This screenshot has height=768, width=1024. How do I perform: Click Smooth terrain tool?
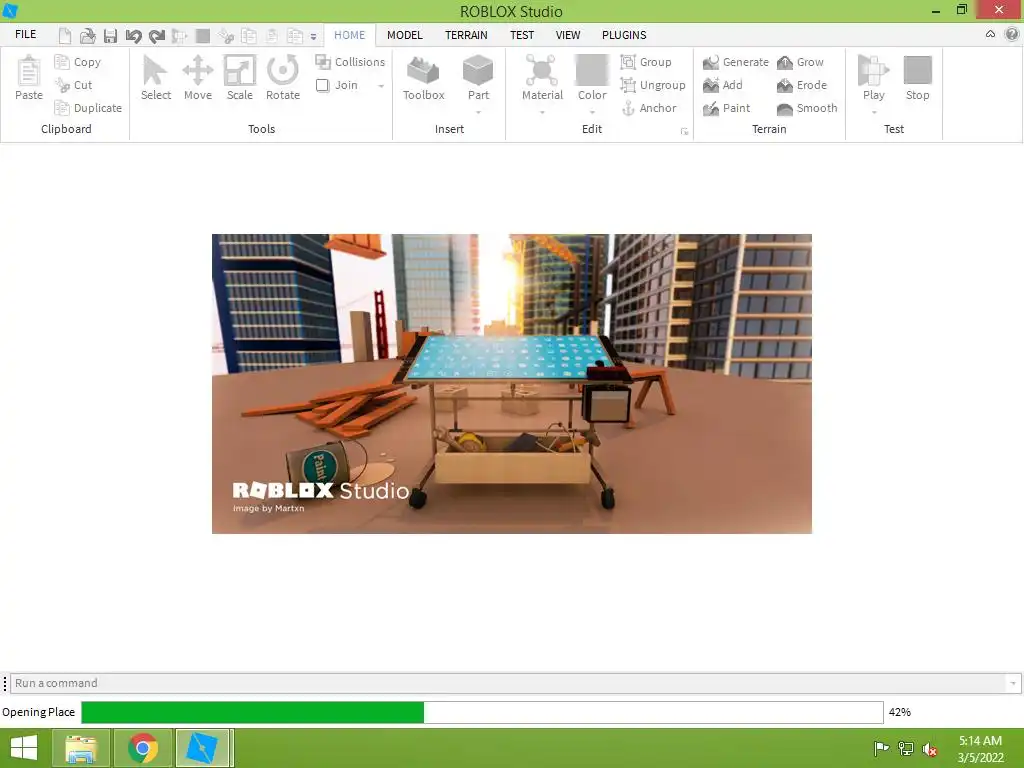(807, 108)
